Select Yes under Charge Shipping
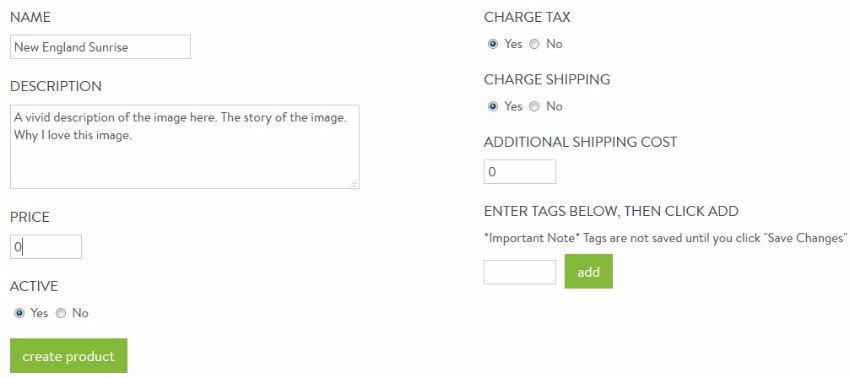Image resolution: width=850 pixels, height=378 pixels. pyautogui.click(x=493, y=107)
